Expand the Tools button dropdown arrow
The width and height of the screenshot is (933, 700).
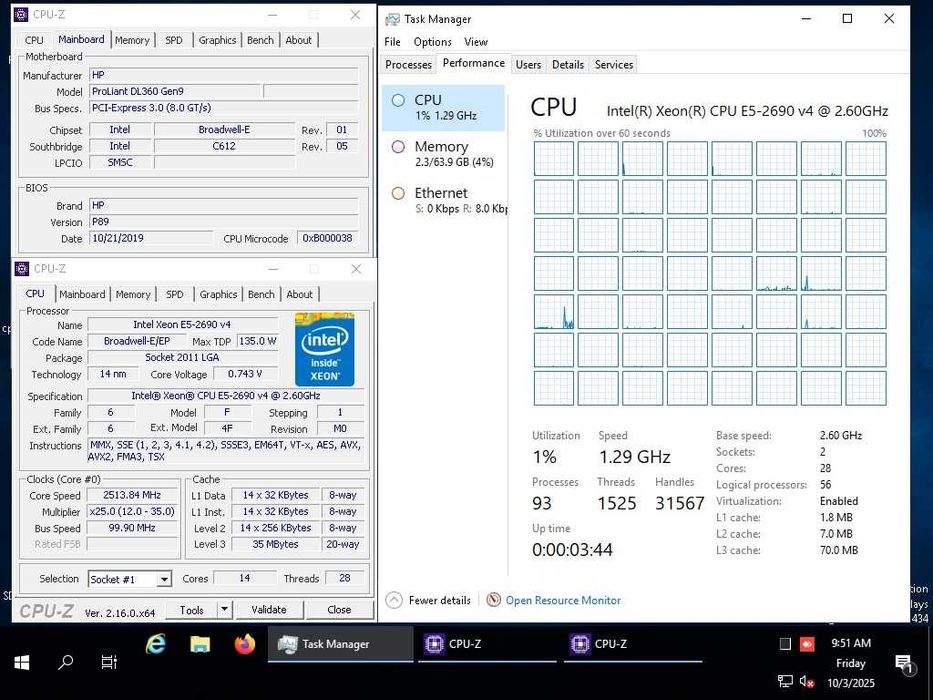pos(224,610)
